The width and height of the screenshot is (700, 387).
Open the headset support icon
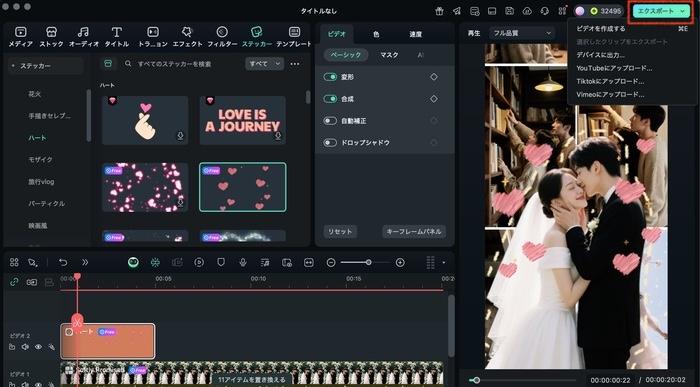click(x=545, y=11)
